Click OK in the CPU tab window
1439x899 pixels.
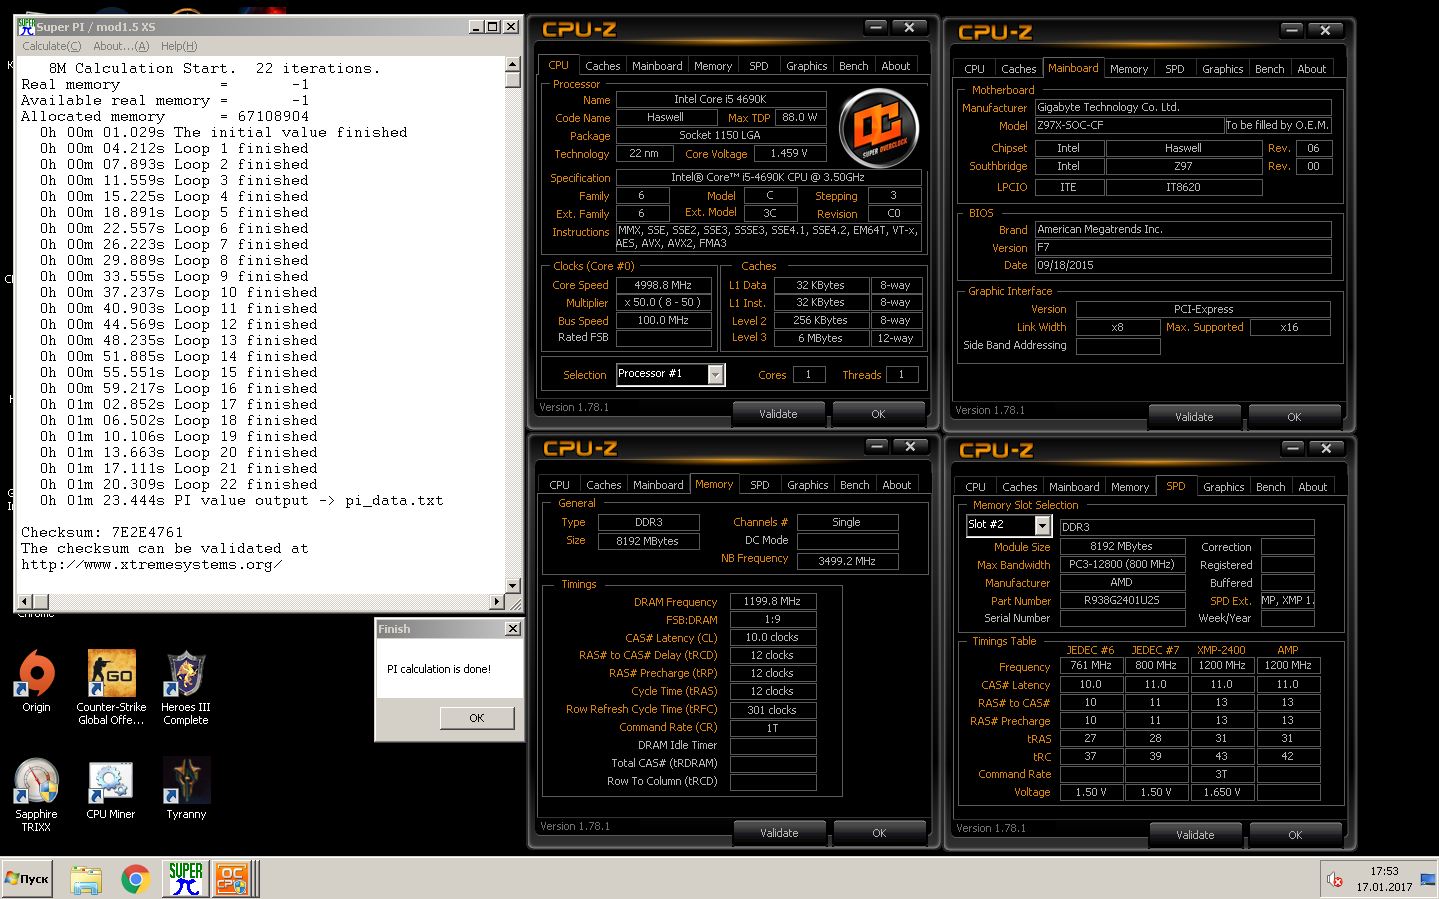click(x=878, y=414)
